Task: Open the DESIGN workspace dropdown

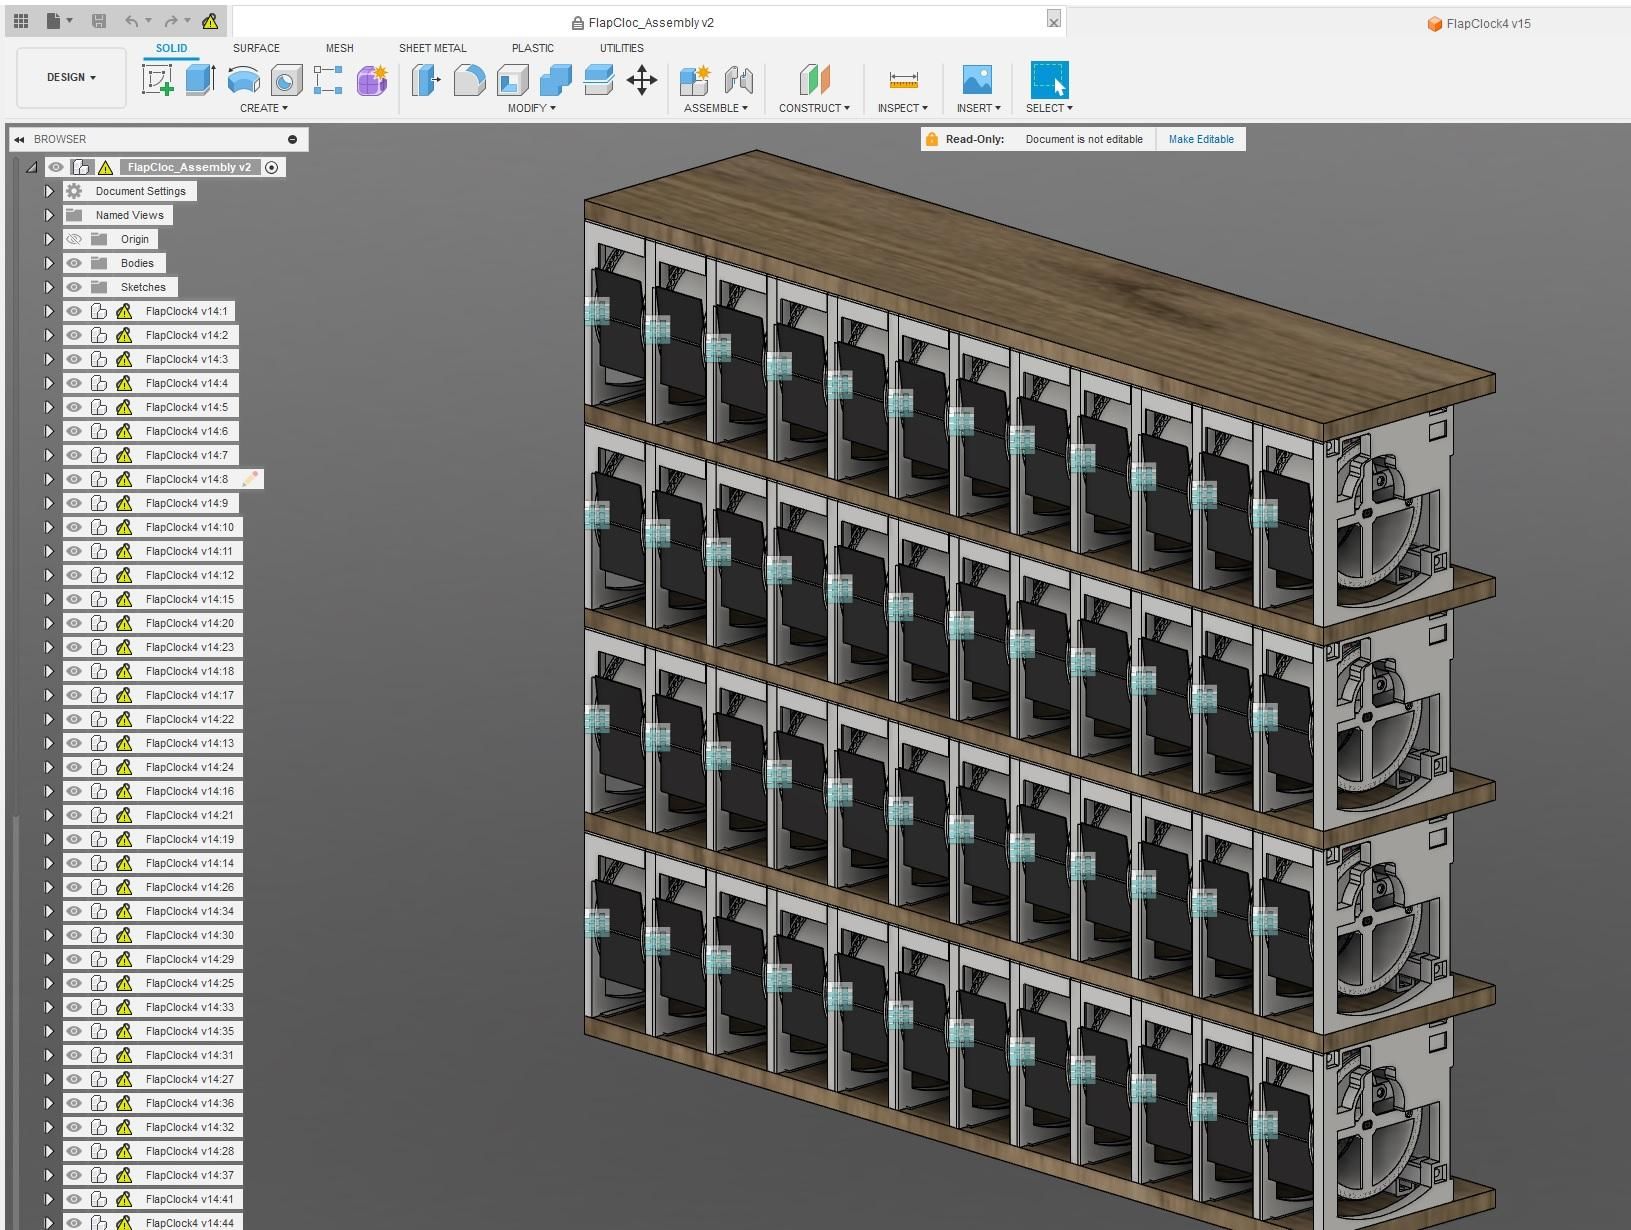Action: 71,77
